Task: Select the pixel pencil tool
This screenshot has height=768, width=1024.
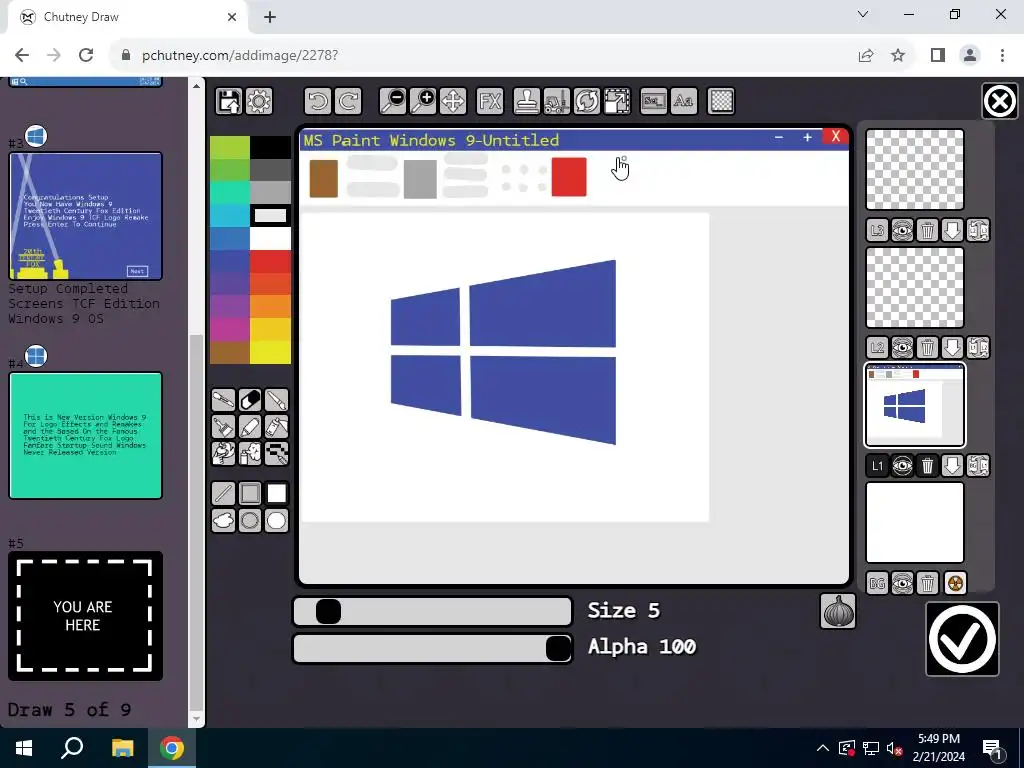Action: click(x=277, y=453)
